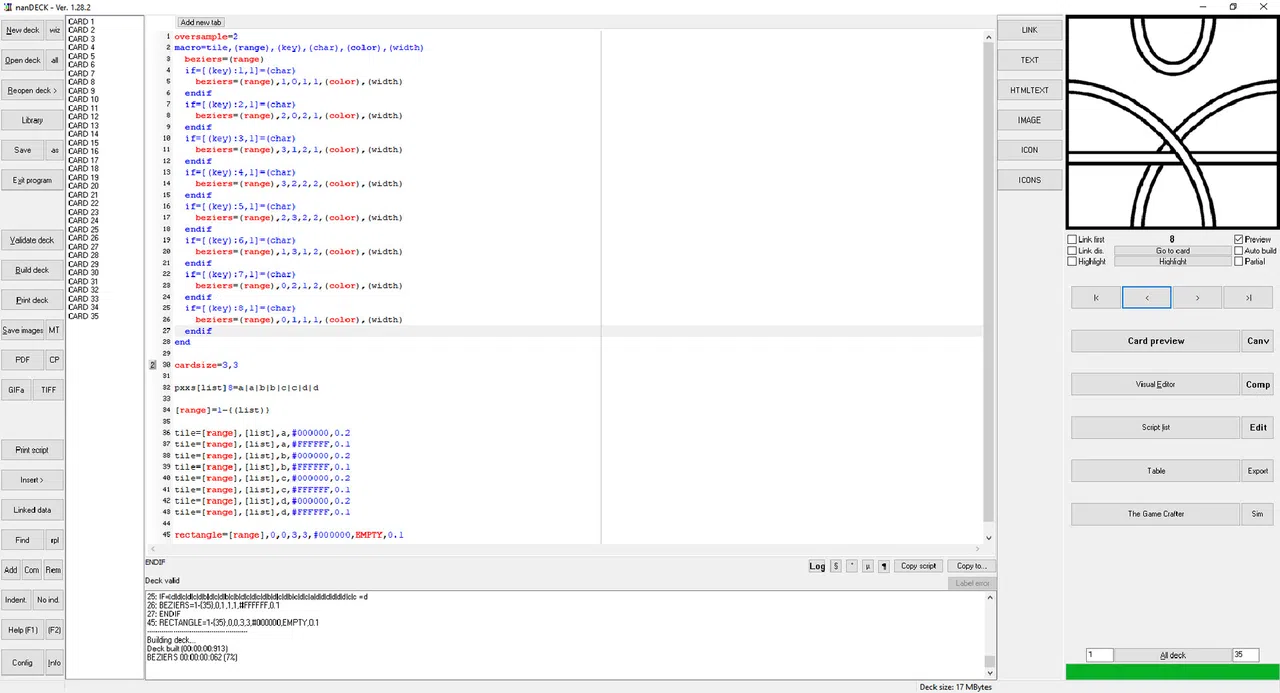Go to previous card with < button
Viewport: 1280px width, 693px height.
(x=1147, y=297)
